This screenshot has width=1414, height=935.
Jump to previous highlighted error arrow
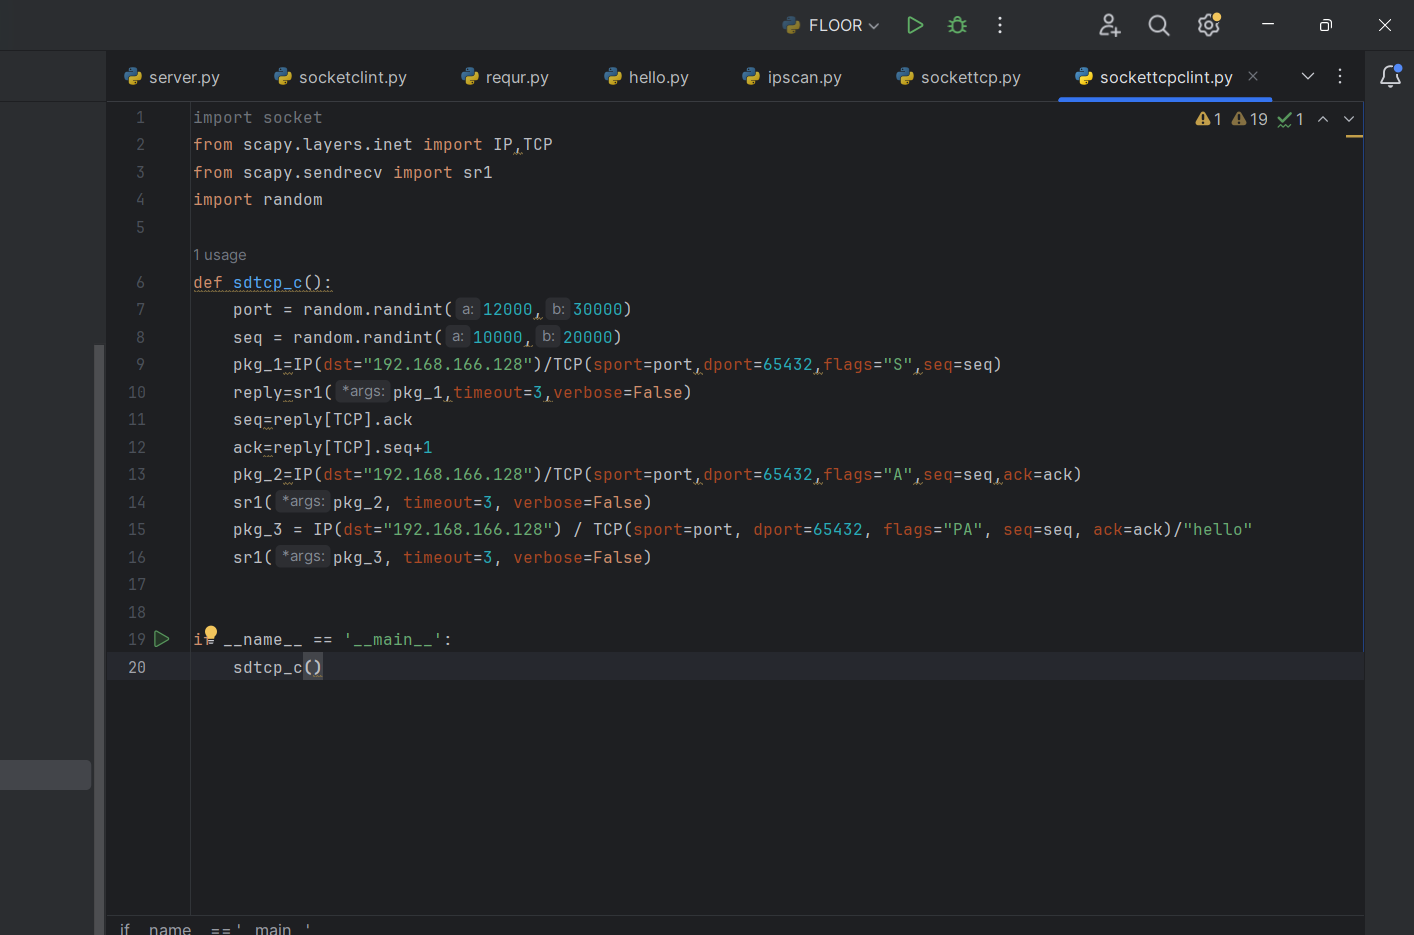tap(1323, 119)
